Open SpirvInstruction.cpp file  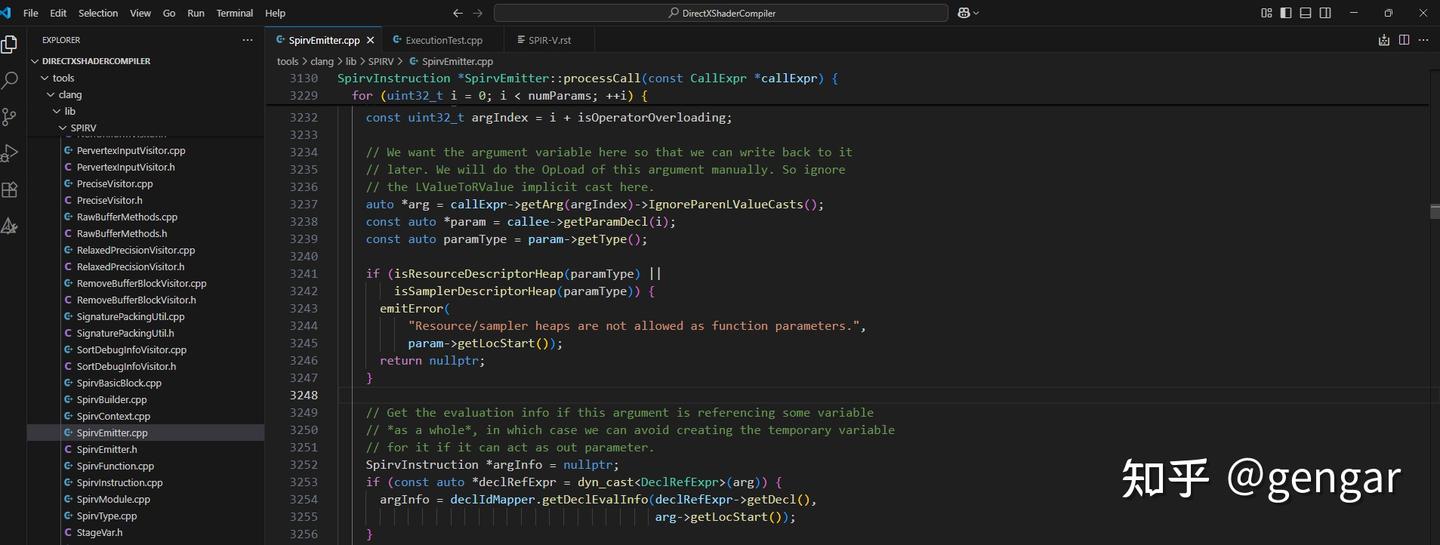[x=120, y=483]
